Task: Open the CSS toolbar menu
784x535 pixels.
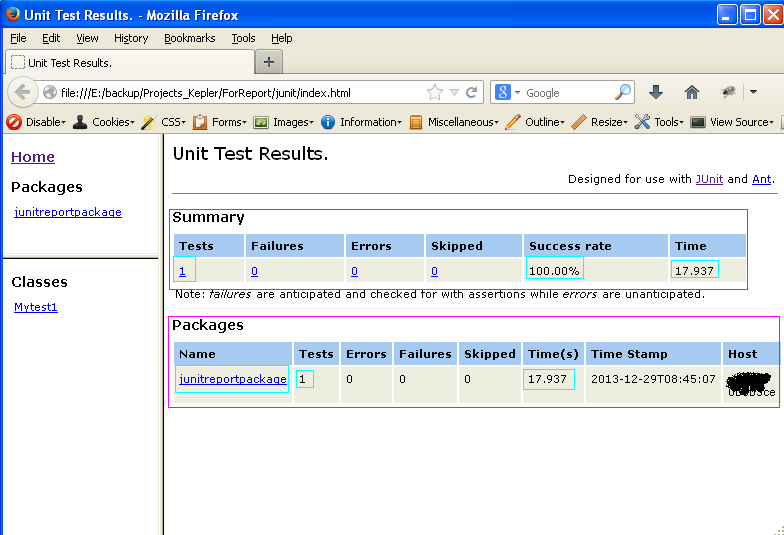Action: pos(164,122)
